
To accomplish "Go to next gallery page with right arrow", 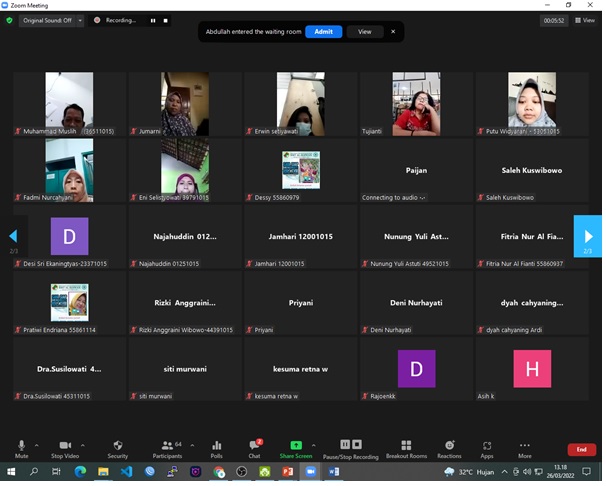I will click(x=587, y=236).
